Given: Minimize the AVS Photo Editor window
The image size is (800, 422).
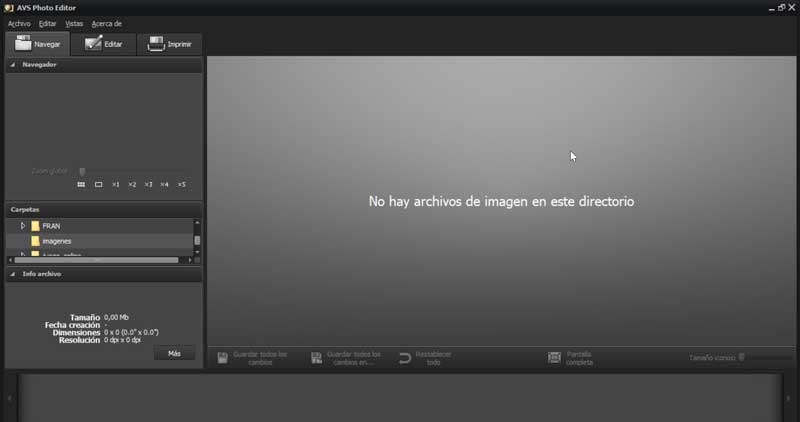Looking at the screenshot, I should point(771,8).
